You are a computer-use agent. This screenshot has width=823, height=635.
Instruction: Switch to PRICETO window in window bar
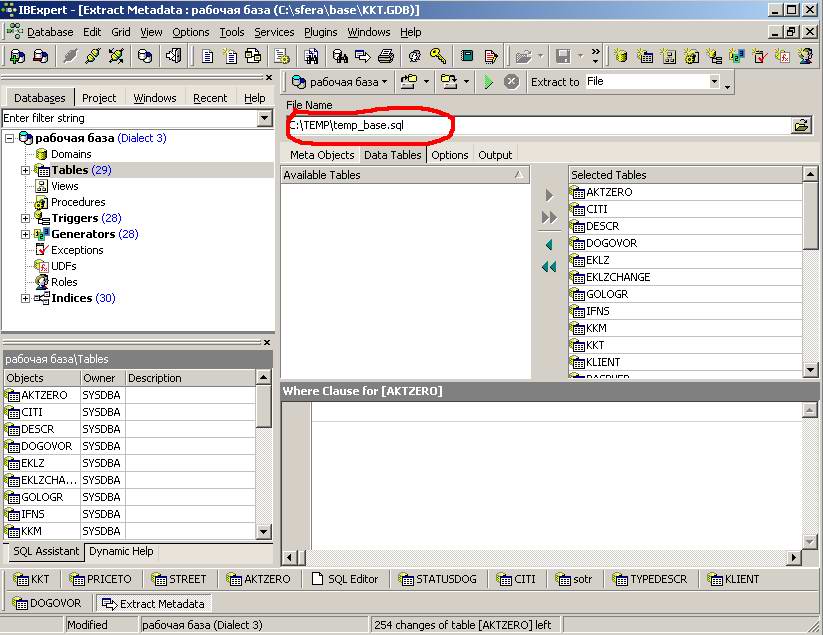tap(101, 579)
